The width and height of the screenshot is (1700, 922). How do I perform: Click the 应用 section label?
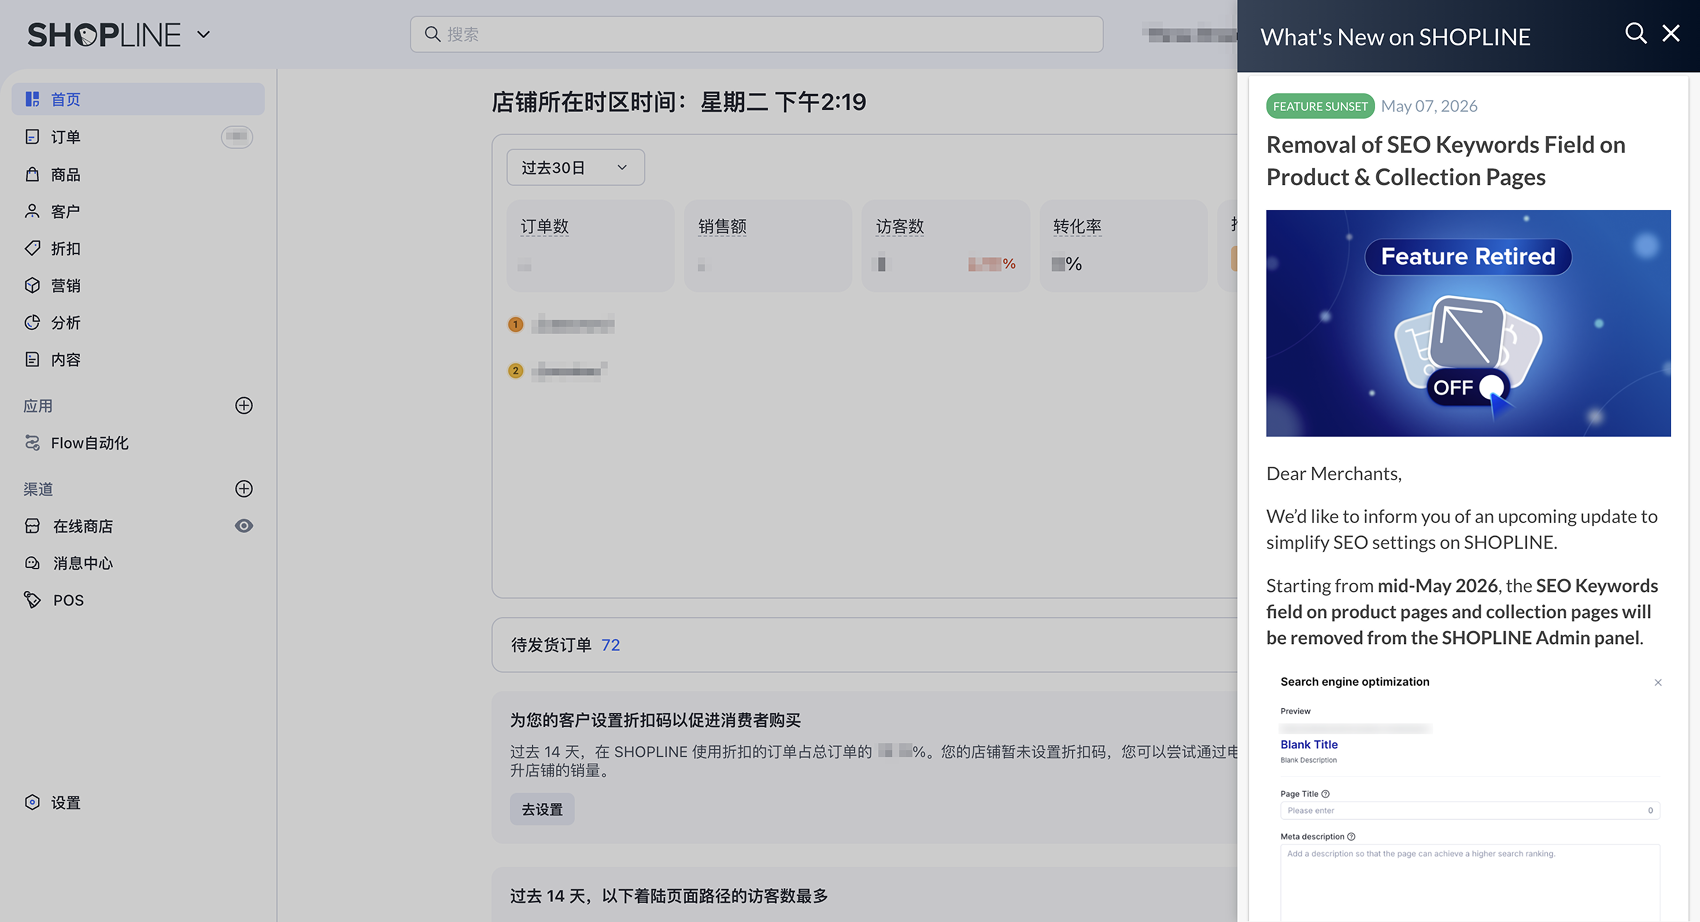38,406
